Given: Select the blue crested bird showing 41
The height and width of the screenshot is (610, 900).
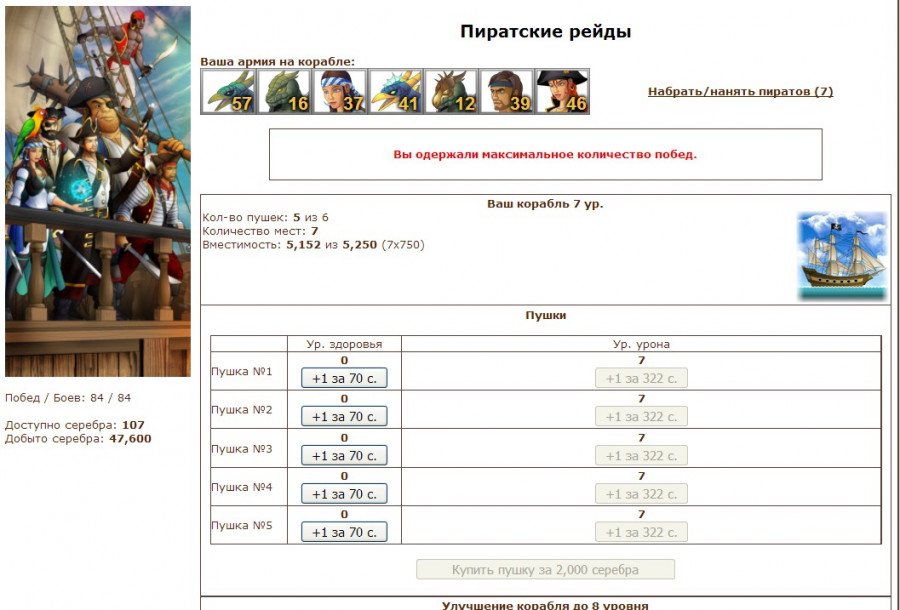Looking at the screenshot, I should pyautogui.click(x=395, y=91).
